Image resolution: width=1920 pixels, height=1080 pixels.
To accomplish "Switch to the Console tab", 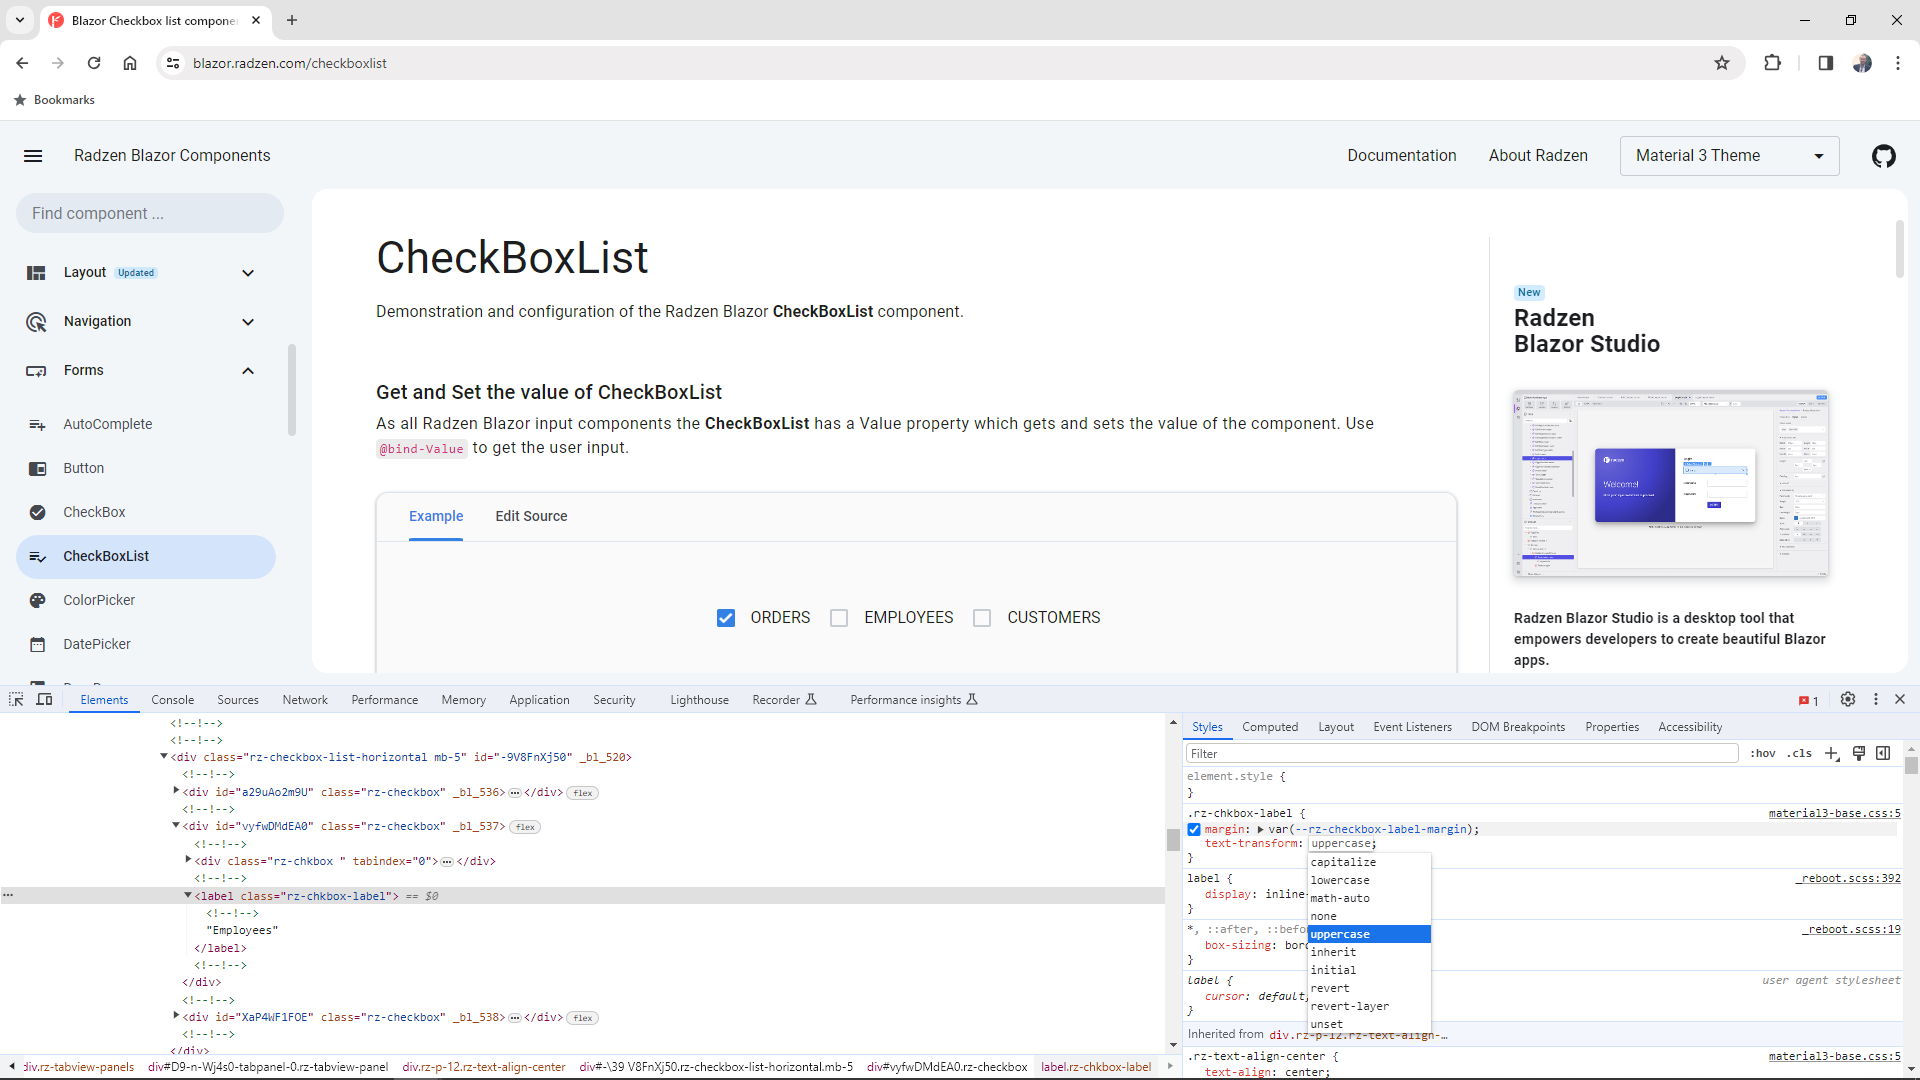I will click(173, 700).
